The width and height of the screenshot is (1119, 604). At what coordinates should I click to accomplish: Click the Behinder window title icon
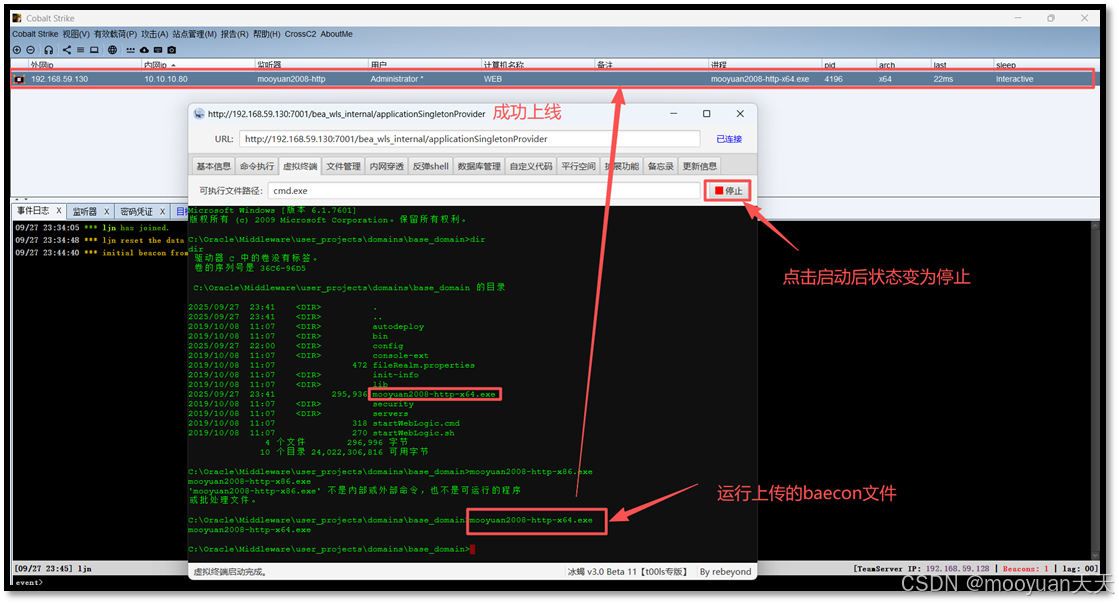199,114
